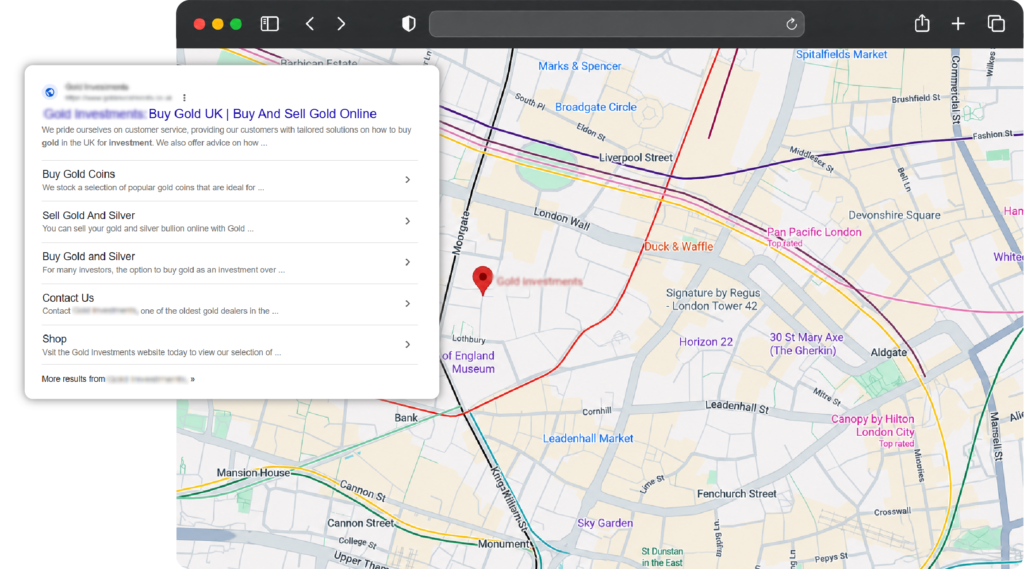The image size is (1024, 569).
Task: Click Monument station label
Action: coord(504,544)
